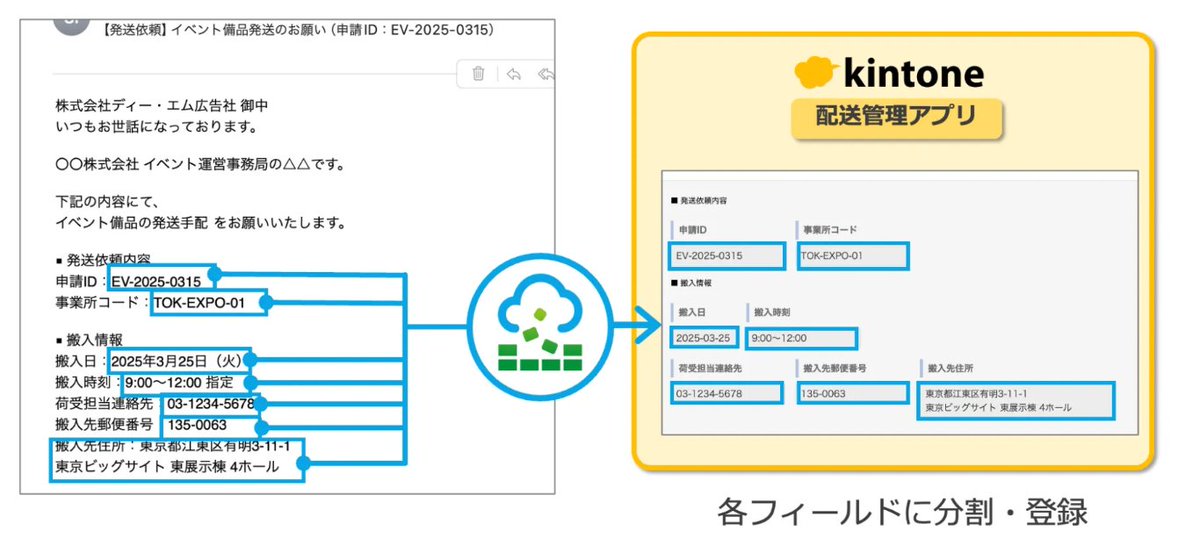Delete the email with the trash icon
This screenshot has width=1200, height=553.
(x=479, y=74)
